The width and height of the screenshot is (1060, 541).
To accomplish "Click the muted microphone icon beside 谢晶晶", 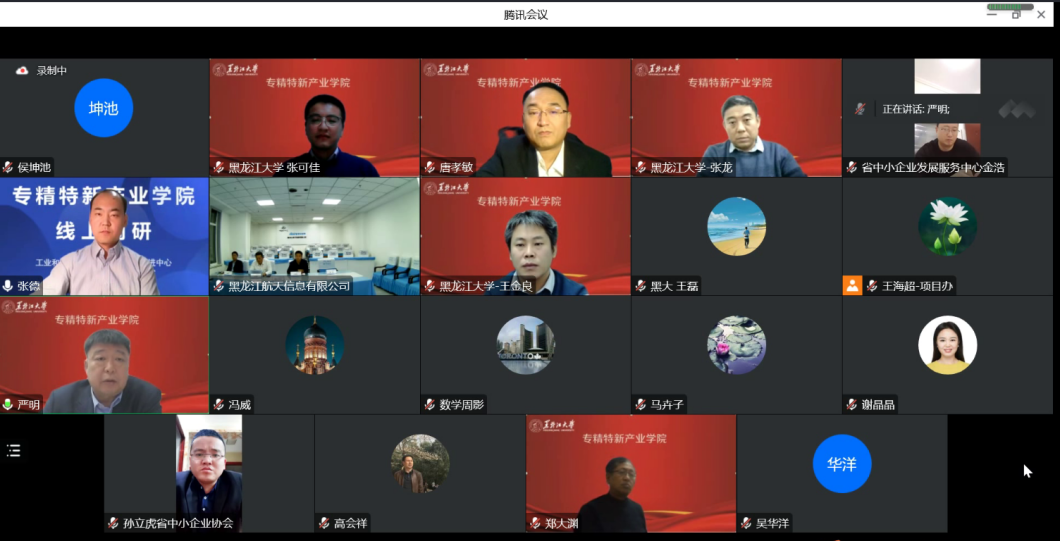I will 852,405.
